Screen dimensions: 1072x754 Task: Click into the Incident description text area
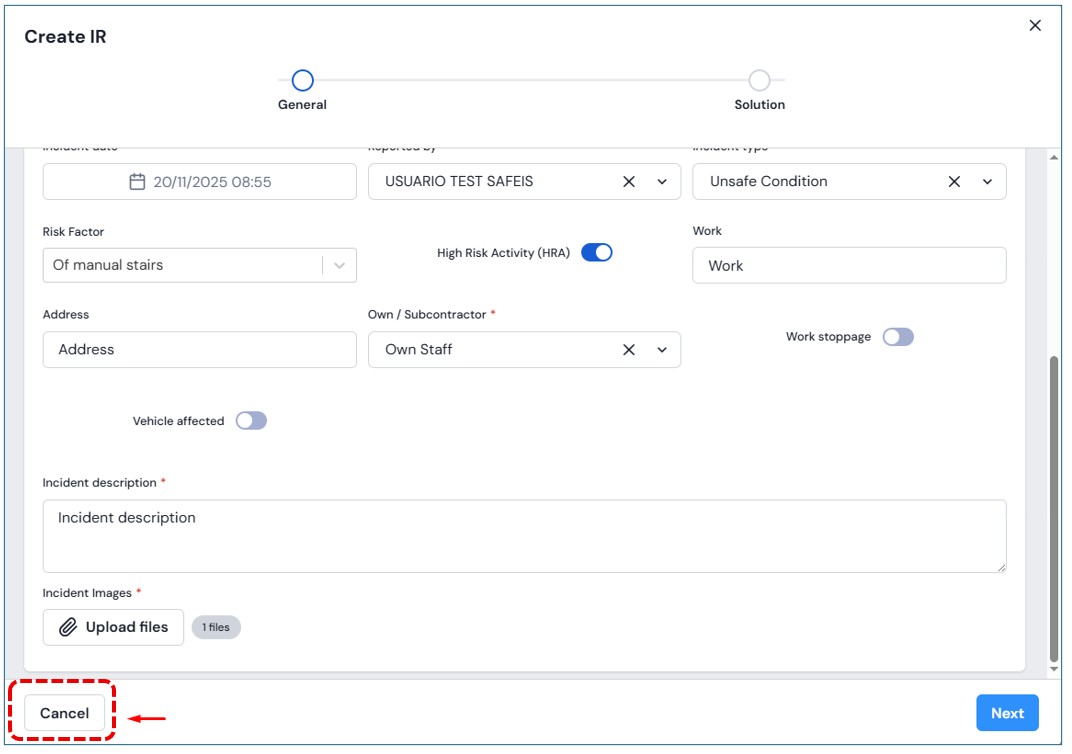(x=524, y=536)
